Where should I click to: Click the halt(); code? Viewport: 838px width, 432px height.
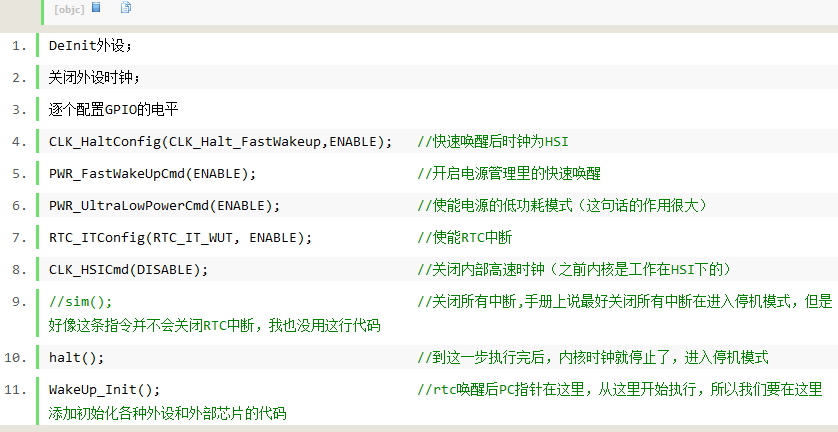76,358
